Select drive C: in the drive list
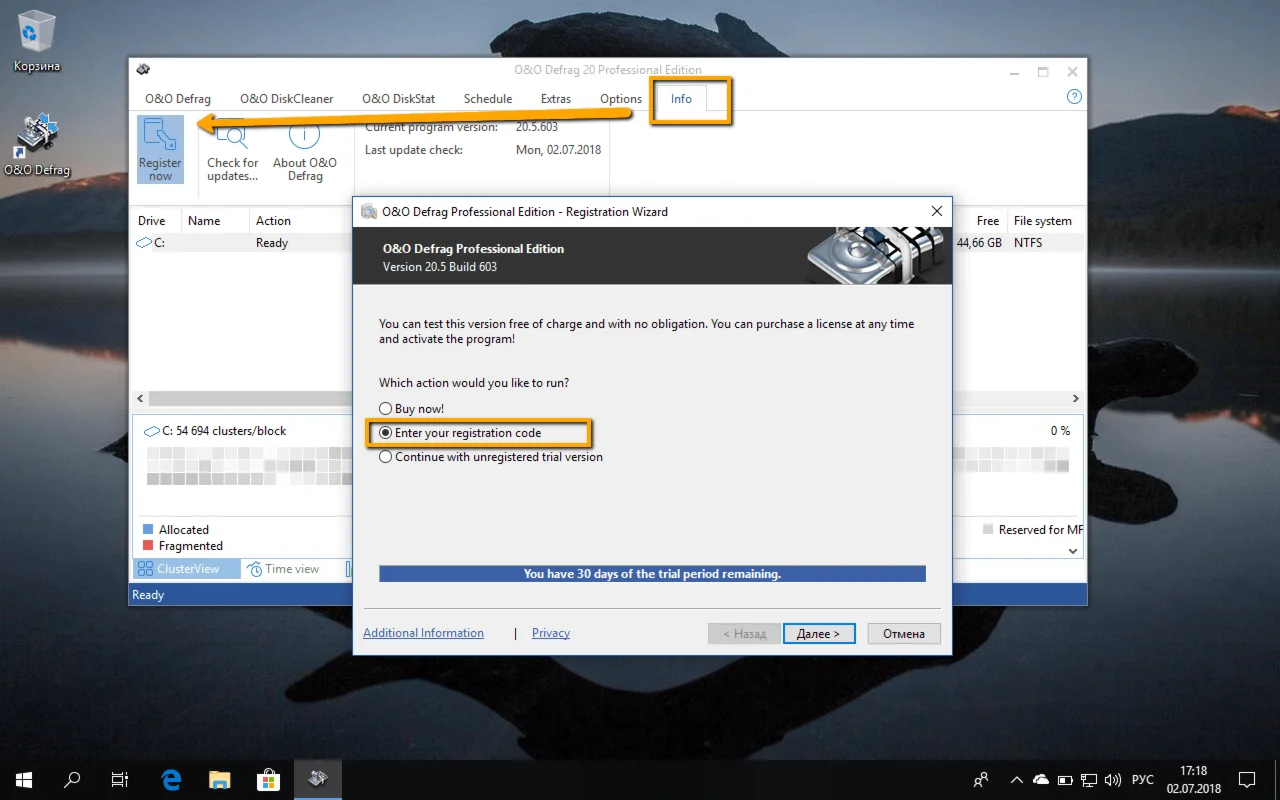This screenshot has height=800, width=1280. coord(151,243)
